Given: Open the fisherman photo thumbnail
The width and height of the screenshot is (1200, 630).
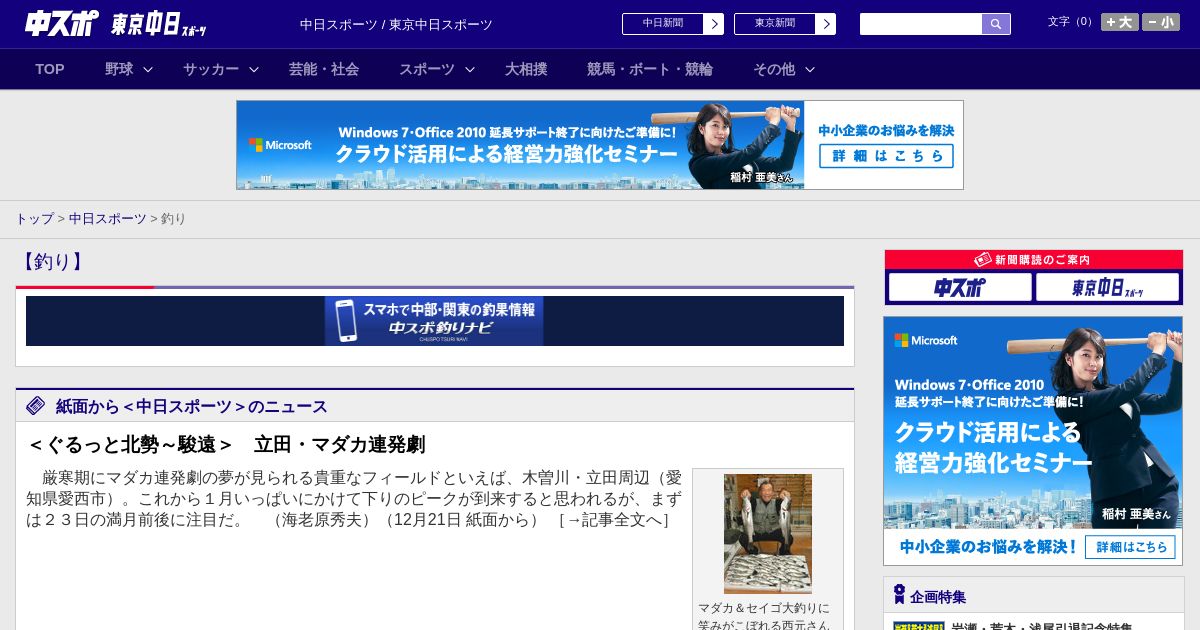Looking at the screenshot, I should (768, 534).
